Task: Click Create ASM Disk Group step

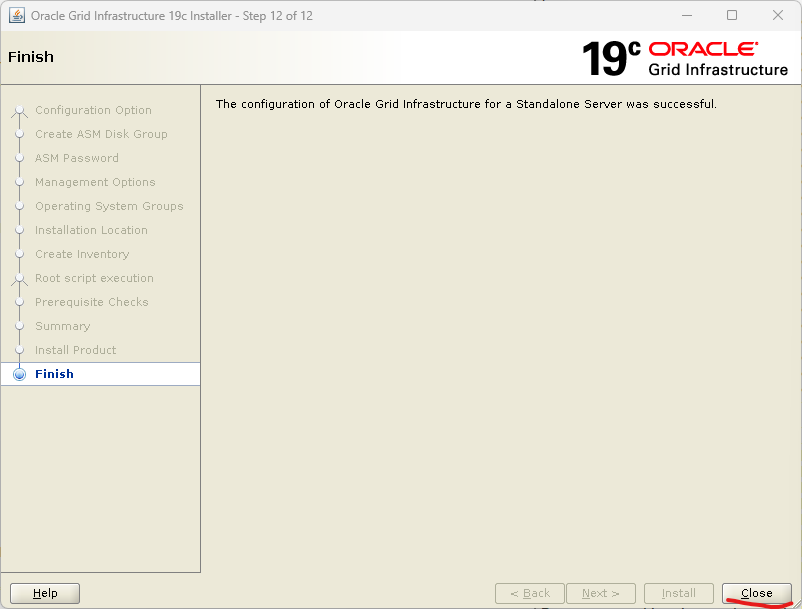Action: coord(101,134)
